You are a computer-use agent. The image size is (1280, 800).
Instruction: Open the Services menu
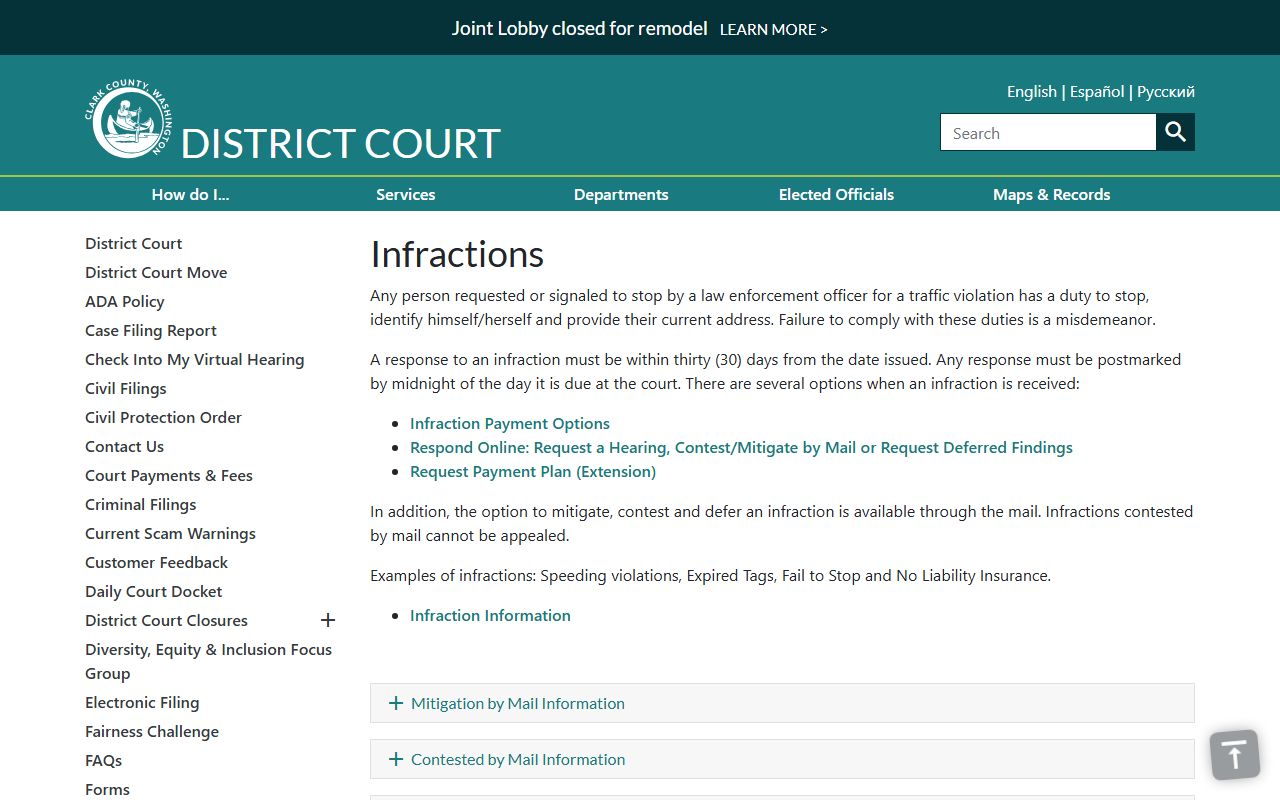tap(406, 194)
